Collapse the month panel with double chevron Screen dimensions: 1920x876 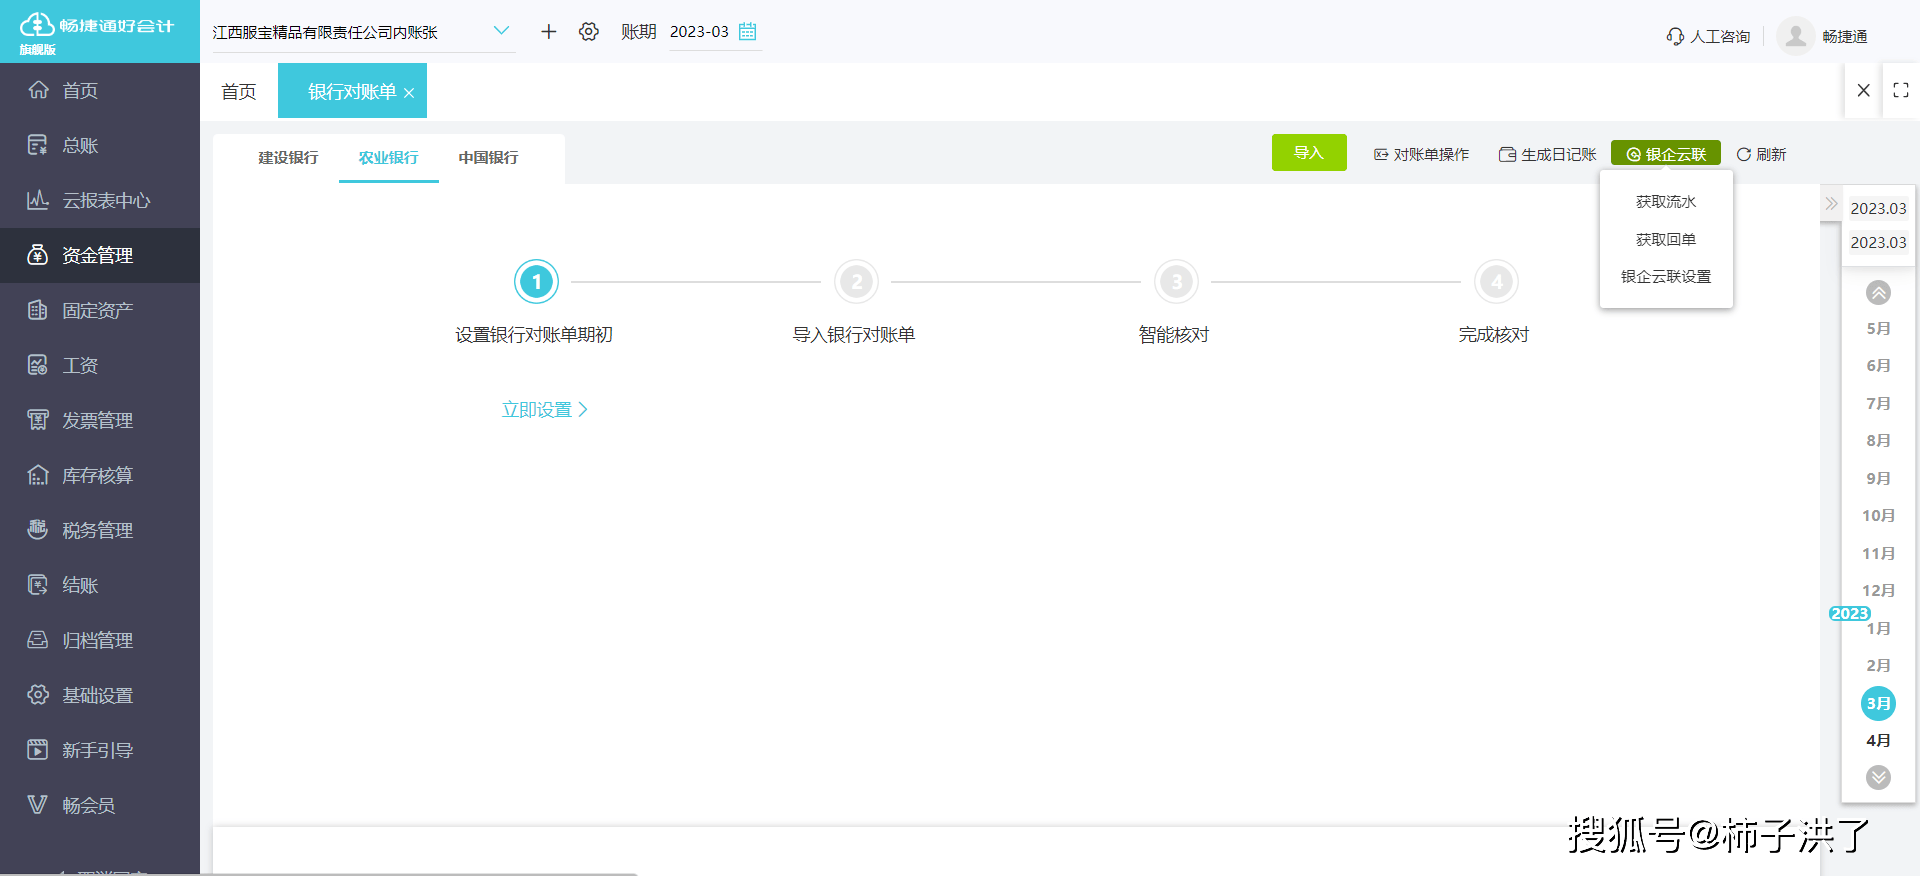tap(1830, 204)
